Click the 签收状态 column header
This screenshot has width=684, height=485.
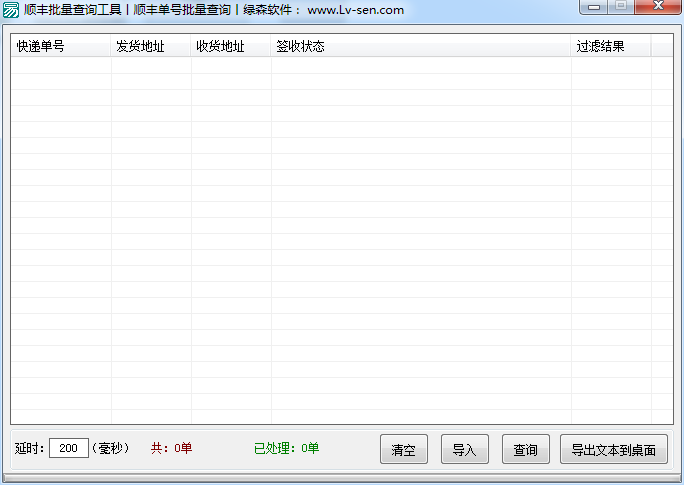[421, 46]
